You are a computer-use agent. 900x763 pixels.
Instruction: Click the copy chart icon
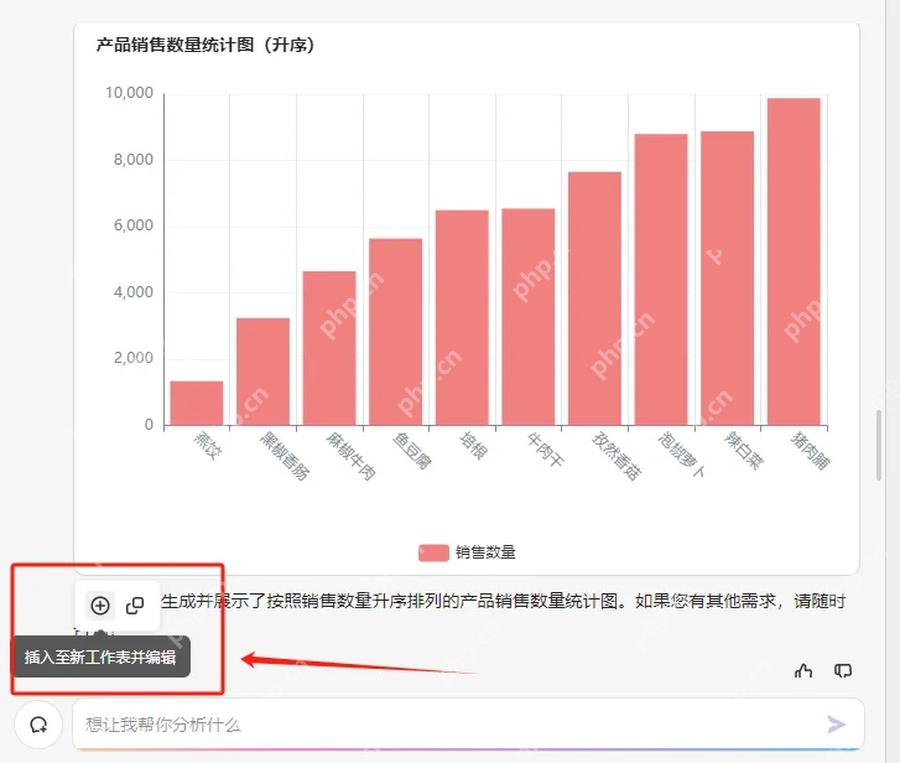click(135, 605)
